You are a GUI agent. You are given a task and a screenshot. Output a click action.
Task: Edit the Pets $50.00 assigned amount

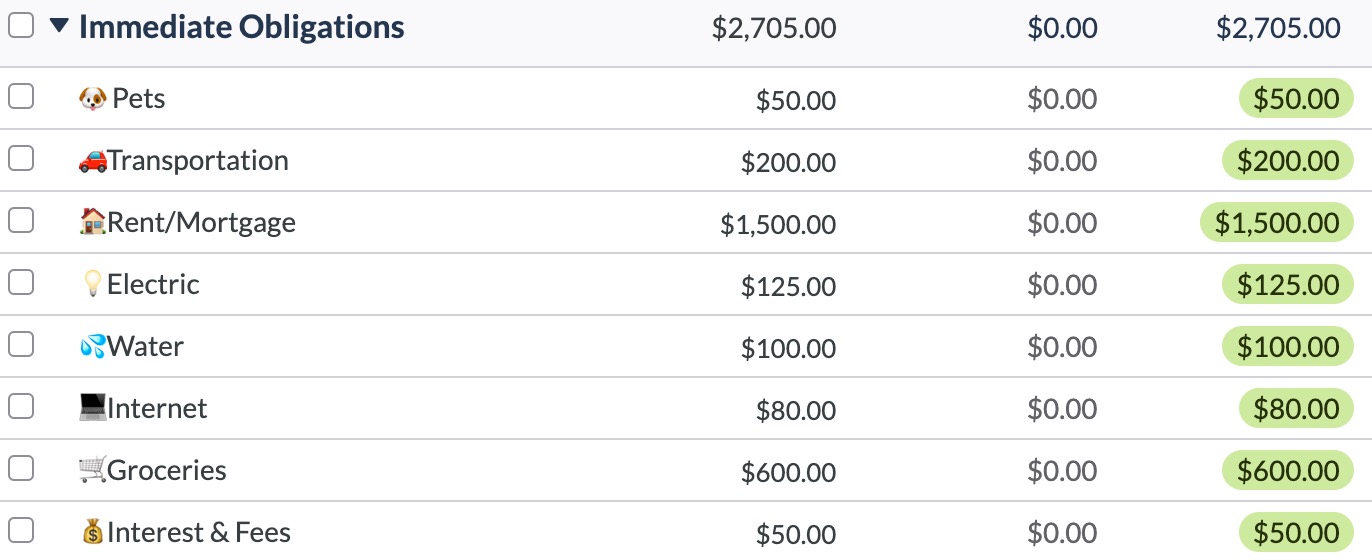coord(796,100)
